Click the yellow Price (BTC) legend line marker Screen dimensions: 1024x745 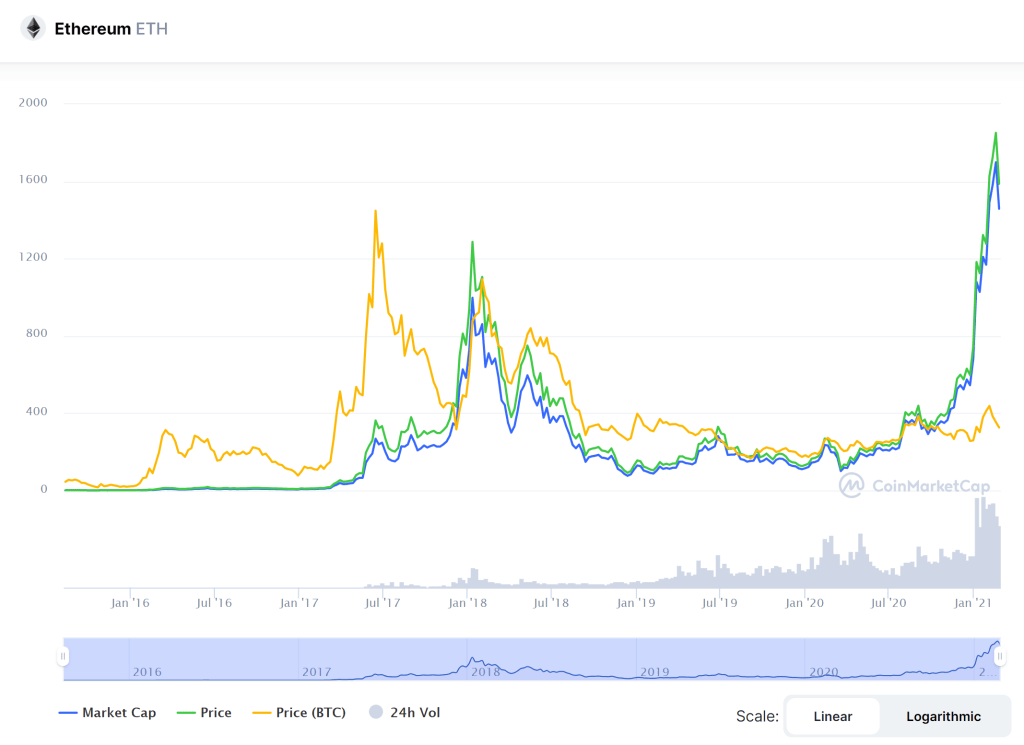(262, 713)
